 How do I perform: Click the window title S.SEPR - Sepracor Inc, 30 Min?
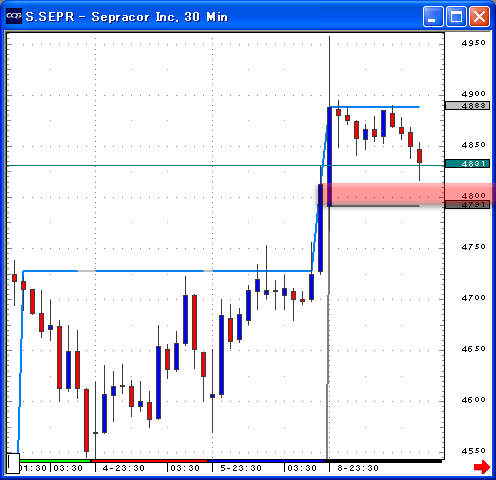coord(127,17)
